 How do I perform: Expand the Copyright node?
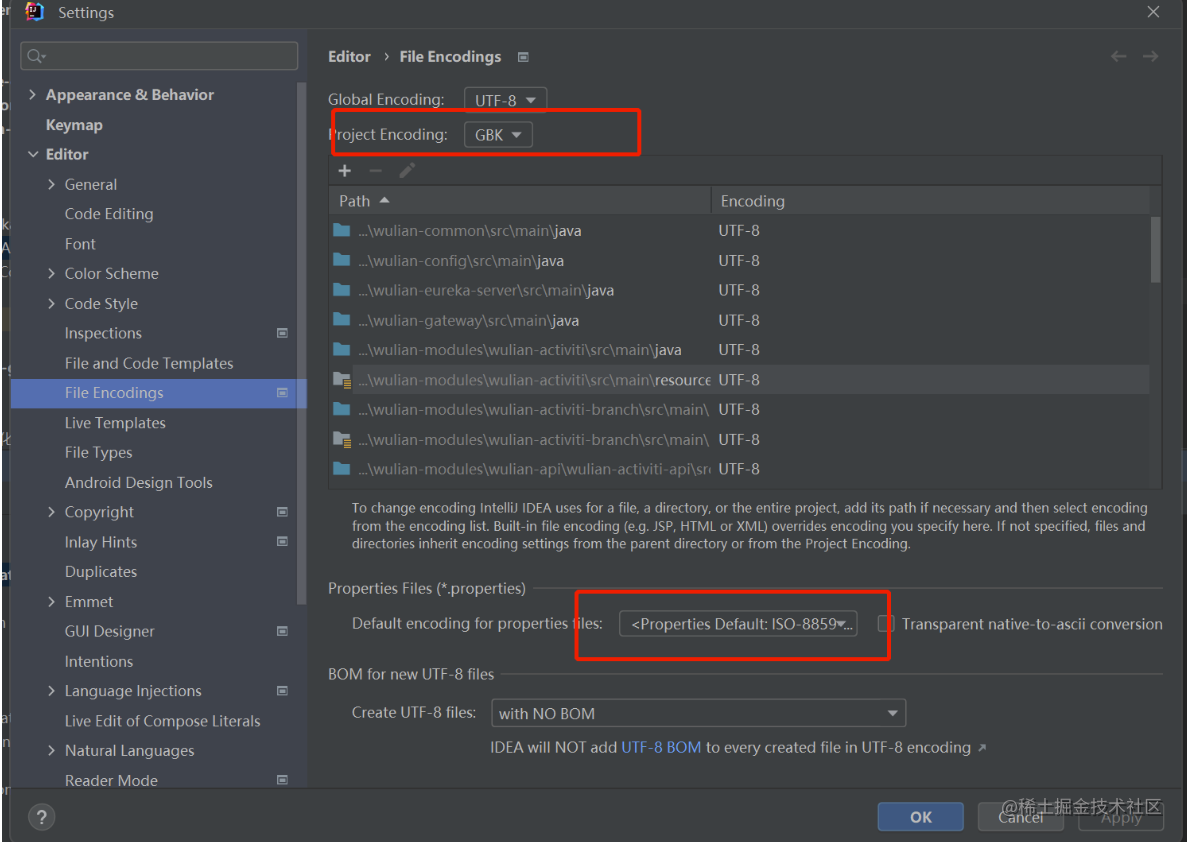tap(51, 512)
